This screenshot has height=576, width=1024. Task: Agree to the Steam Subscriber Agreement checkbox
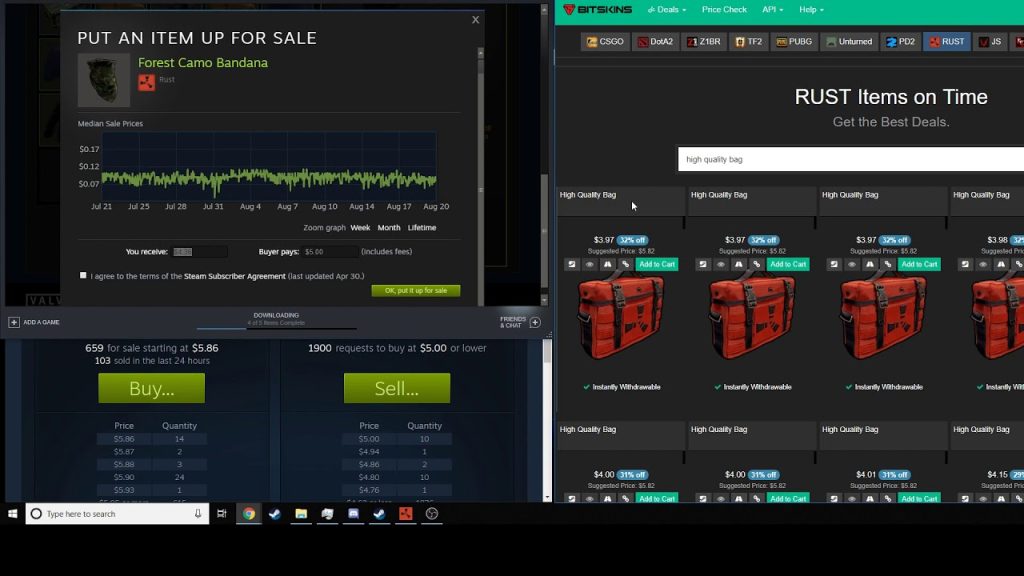point(83,276)
